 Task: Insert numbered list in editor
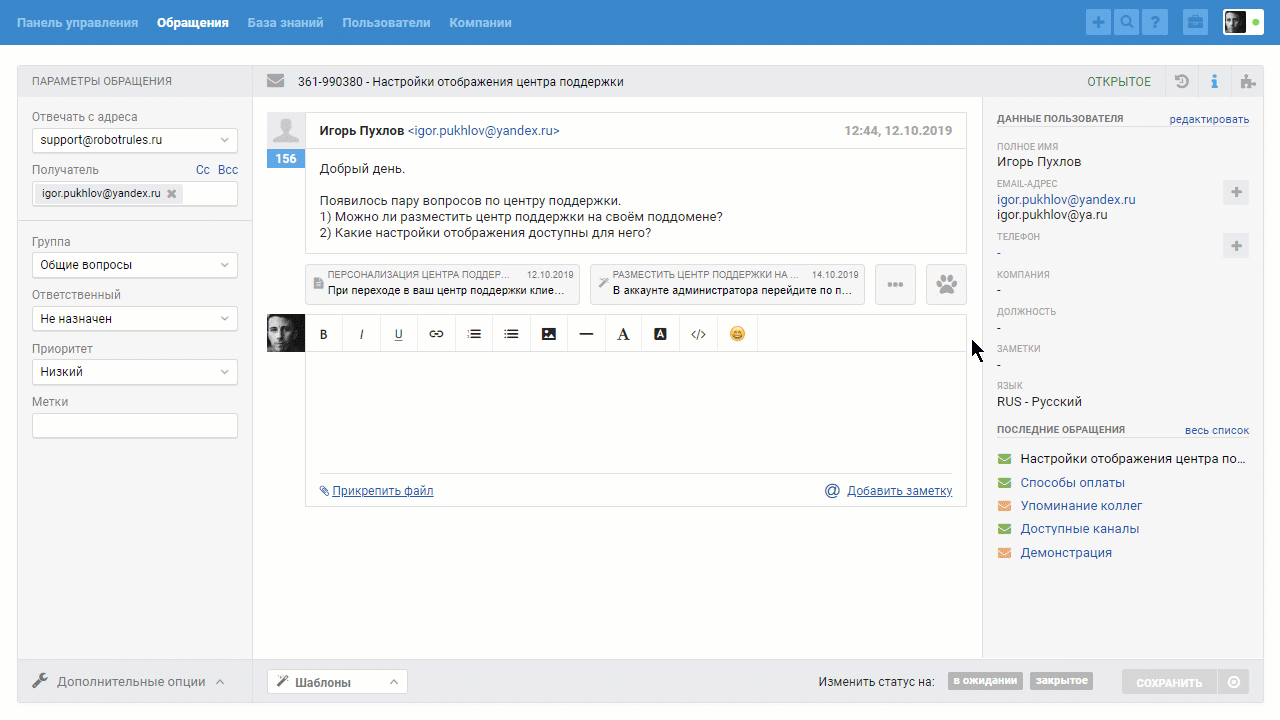coord(474,334)
